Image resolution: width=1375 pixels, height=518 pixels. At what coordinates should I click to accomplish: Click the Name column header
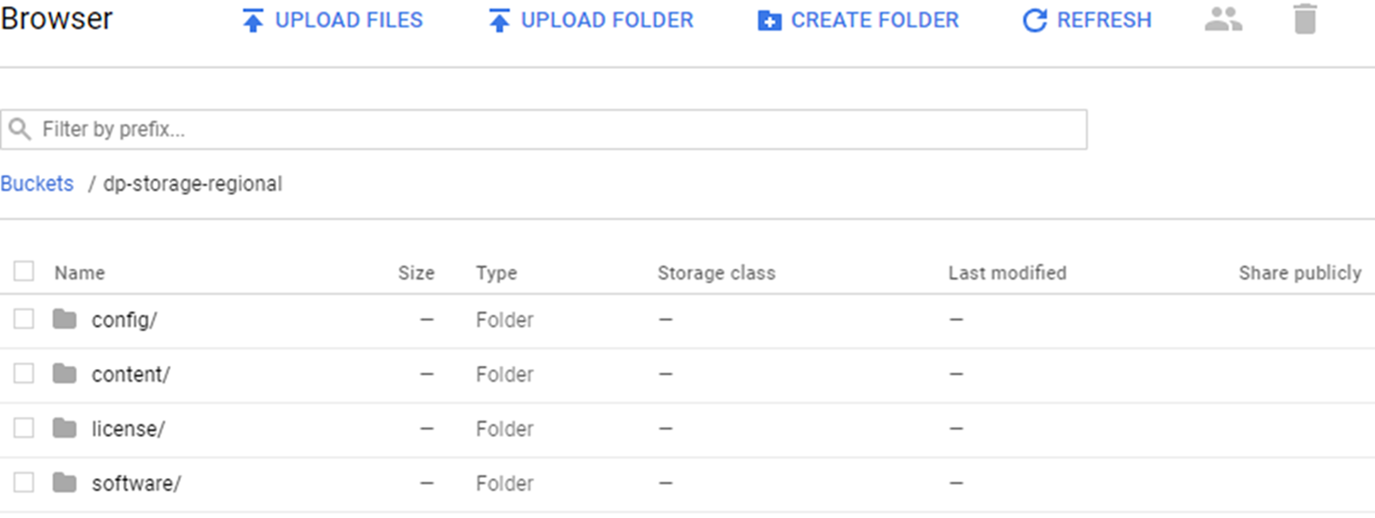(79, 273)
